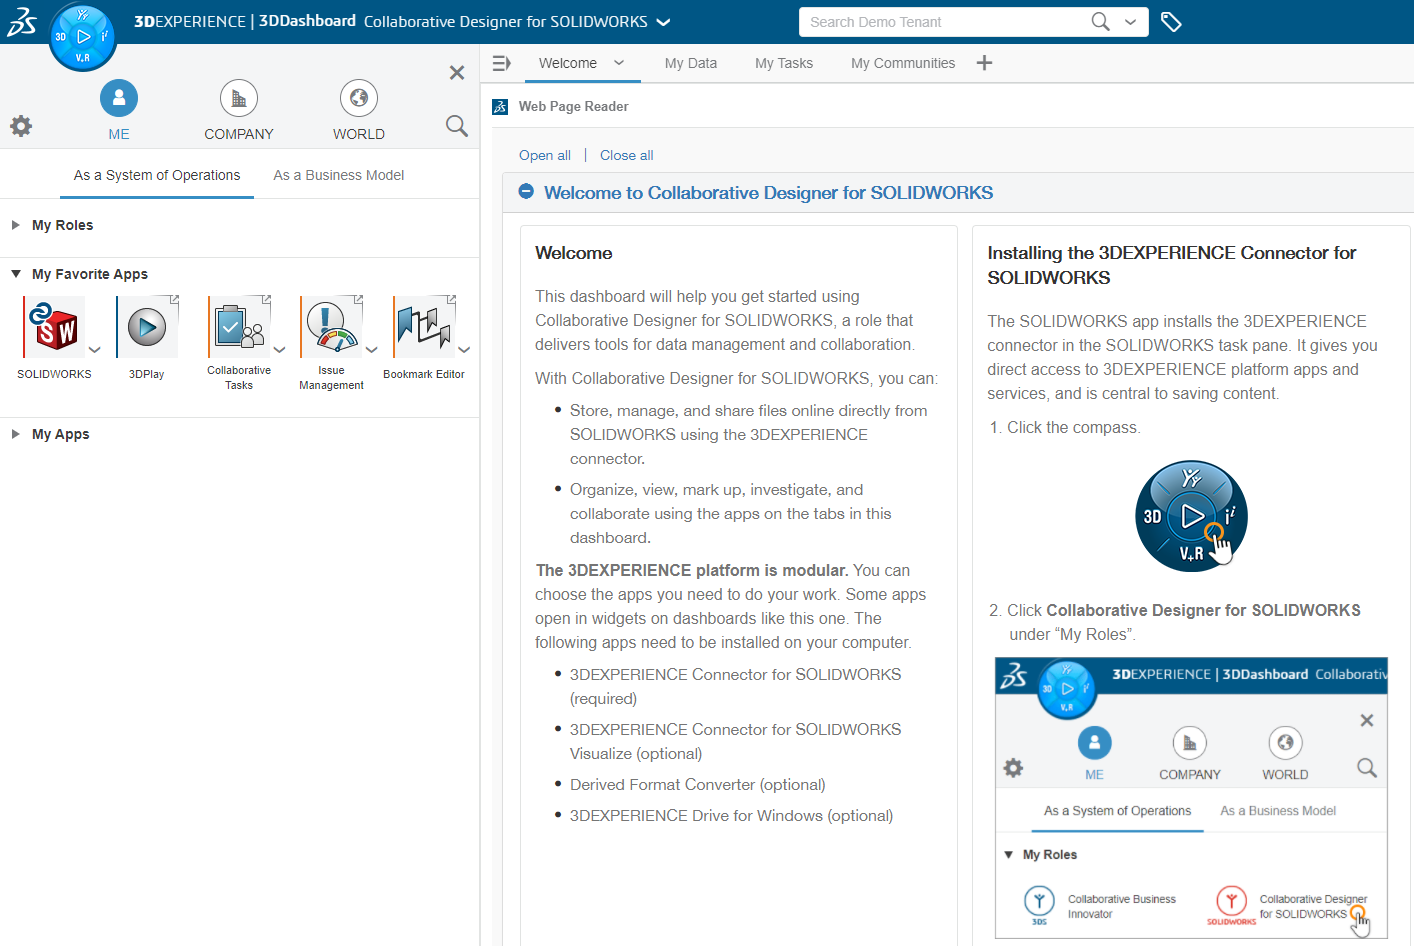Select As a Business Model tab

tap(338, 175)
